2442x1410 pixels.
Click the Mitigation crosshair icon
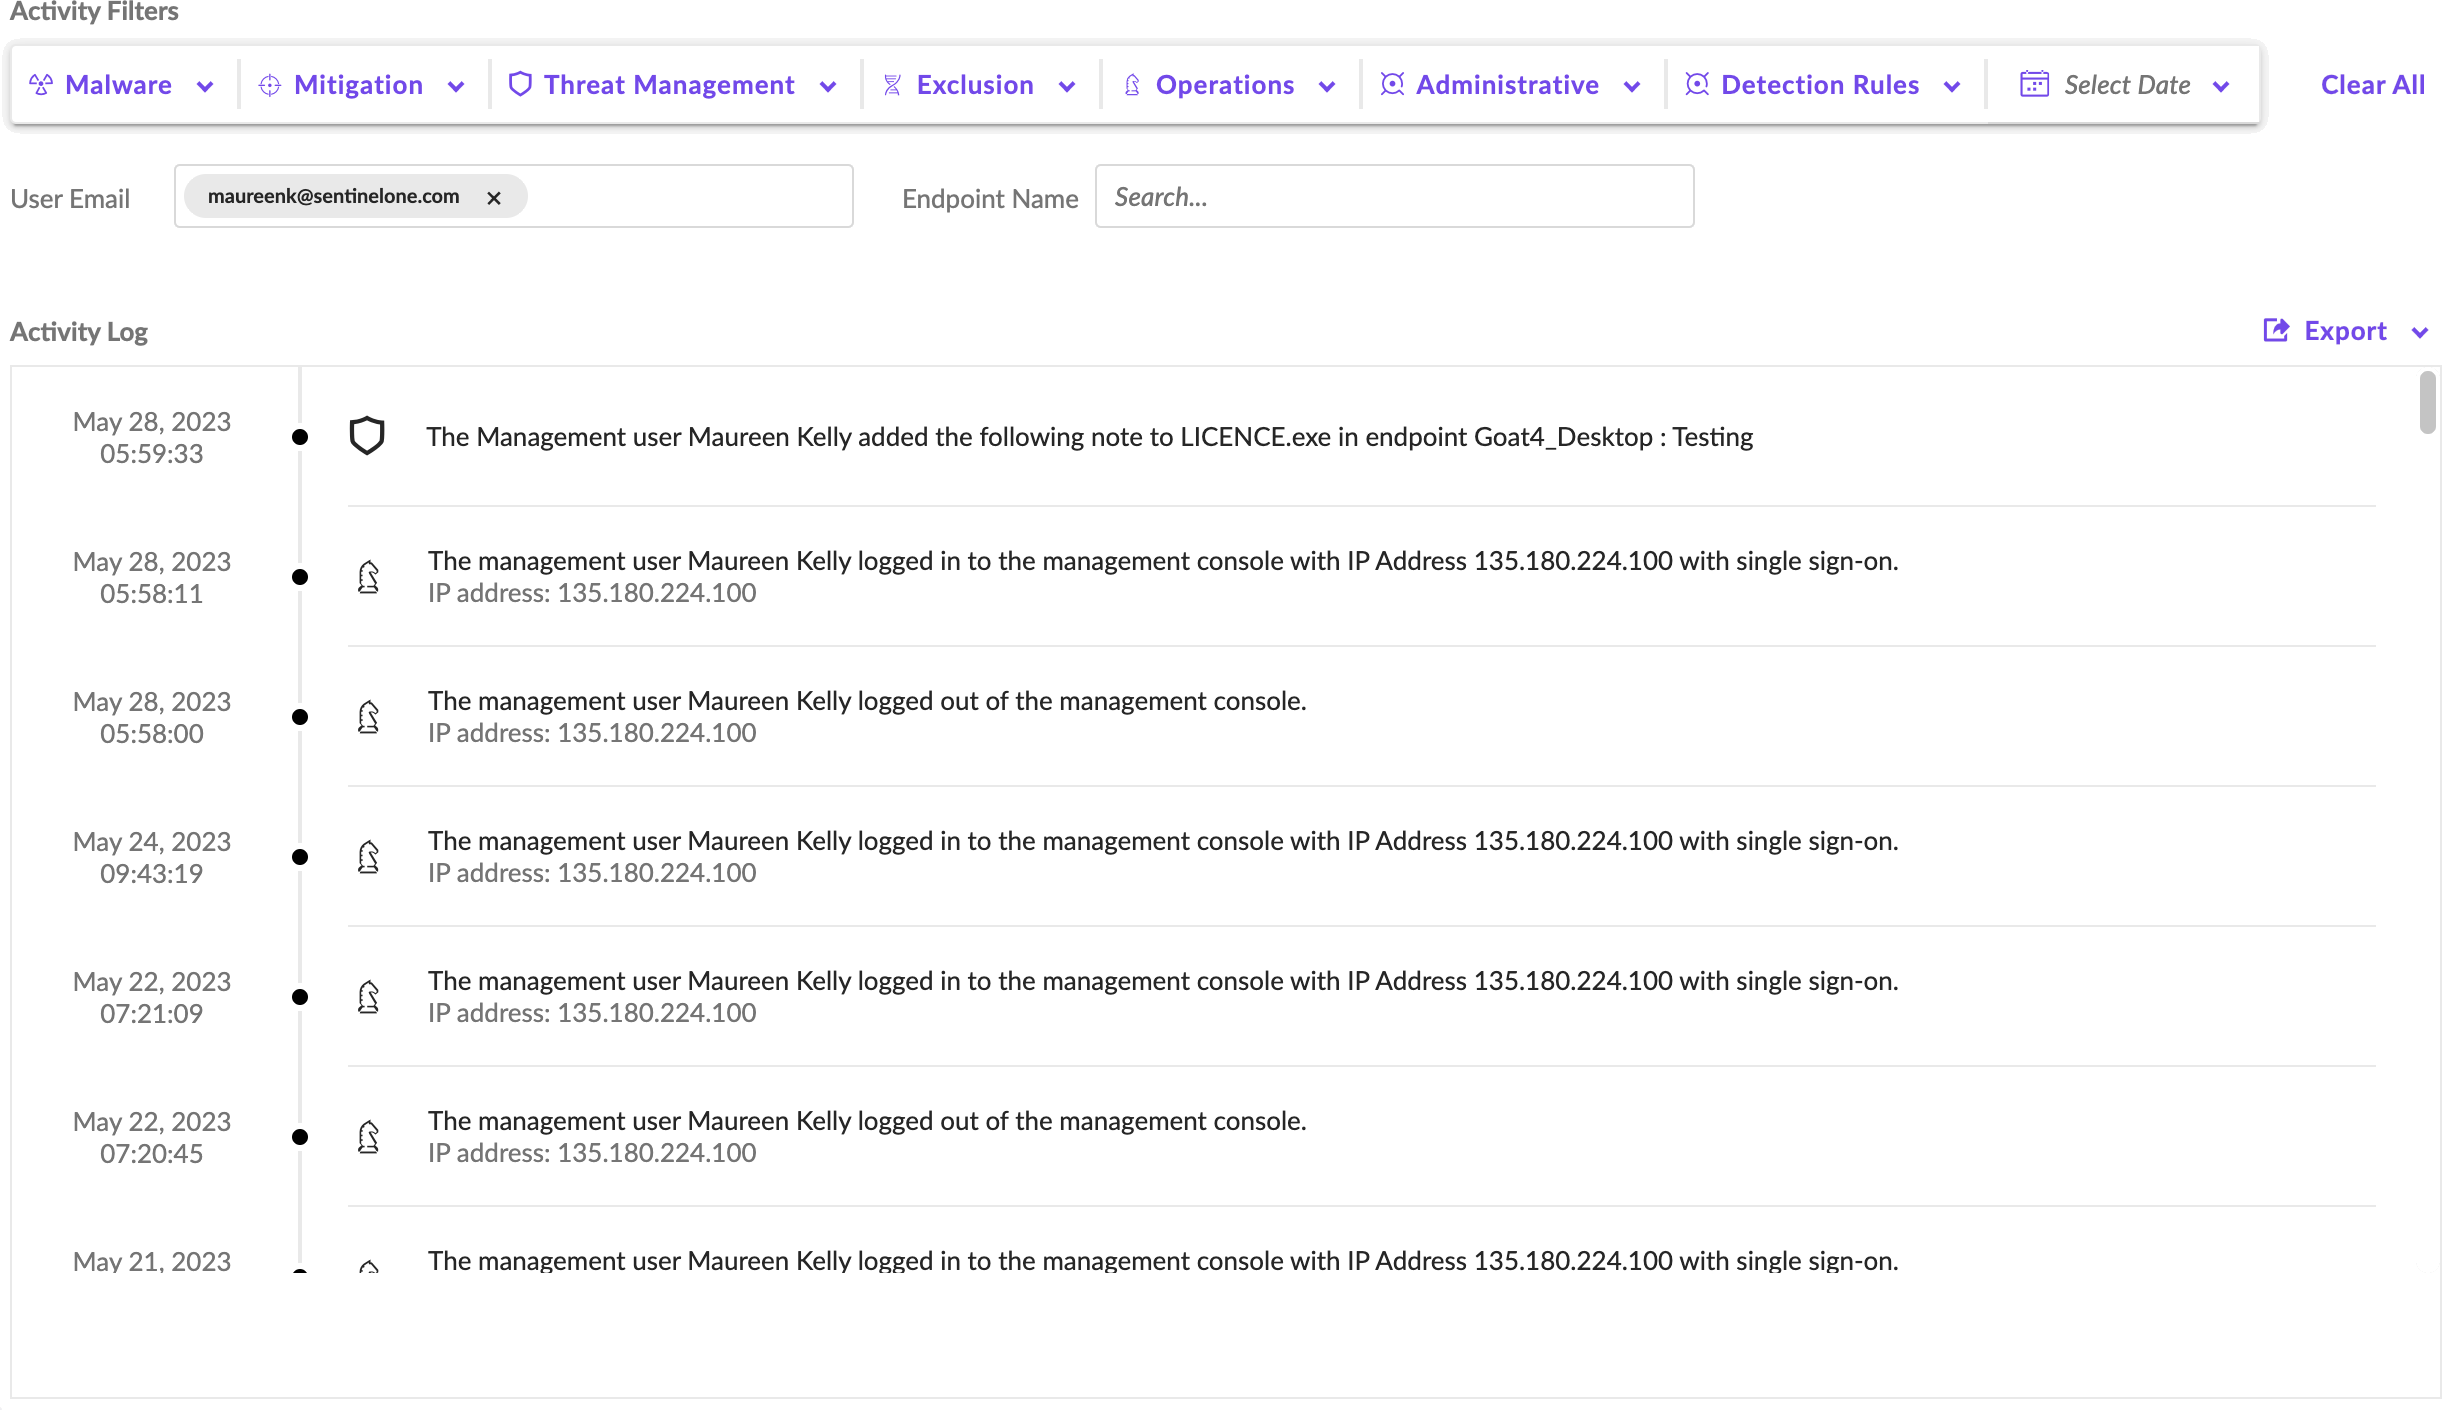(x=269, y=85)
